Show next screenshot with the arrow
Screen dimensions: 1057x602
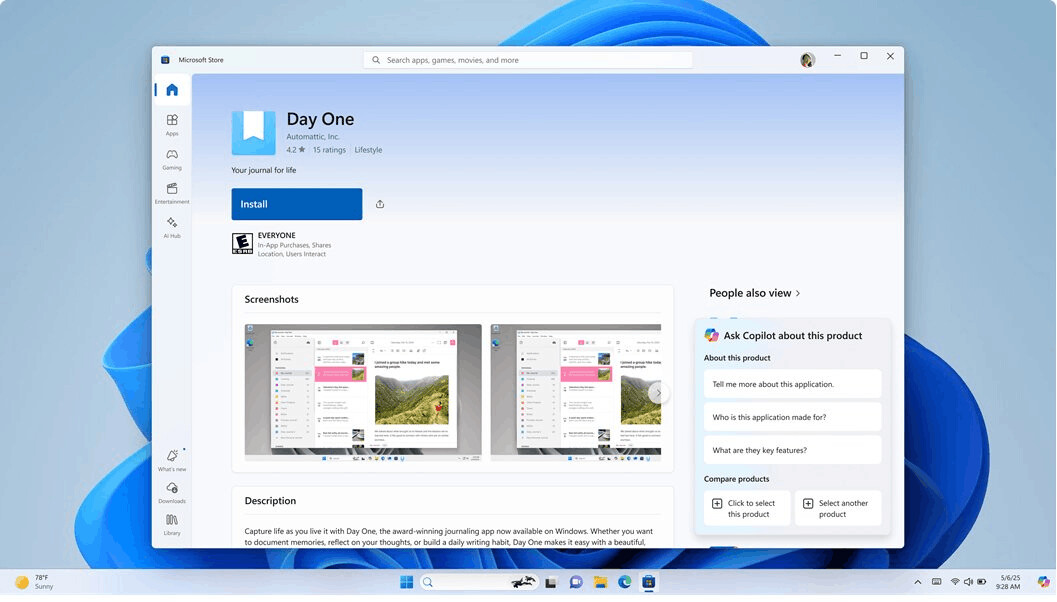click(659, 393)
